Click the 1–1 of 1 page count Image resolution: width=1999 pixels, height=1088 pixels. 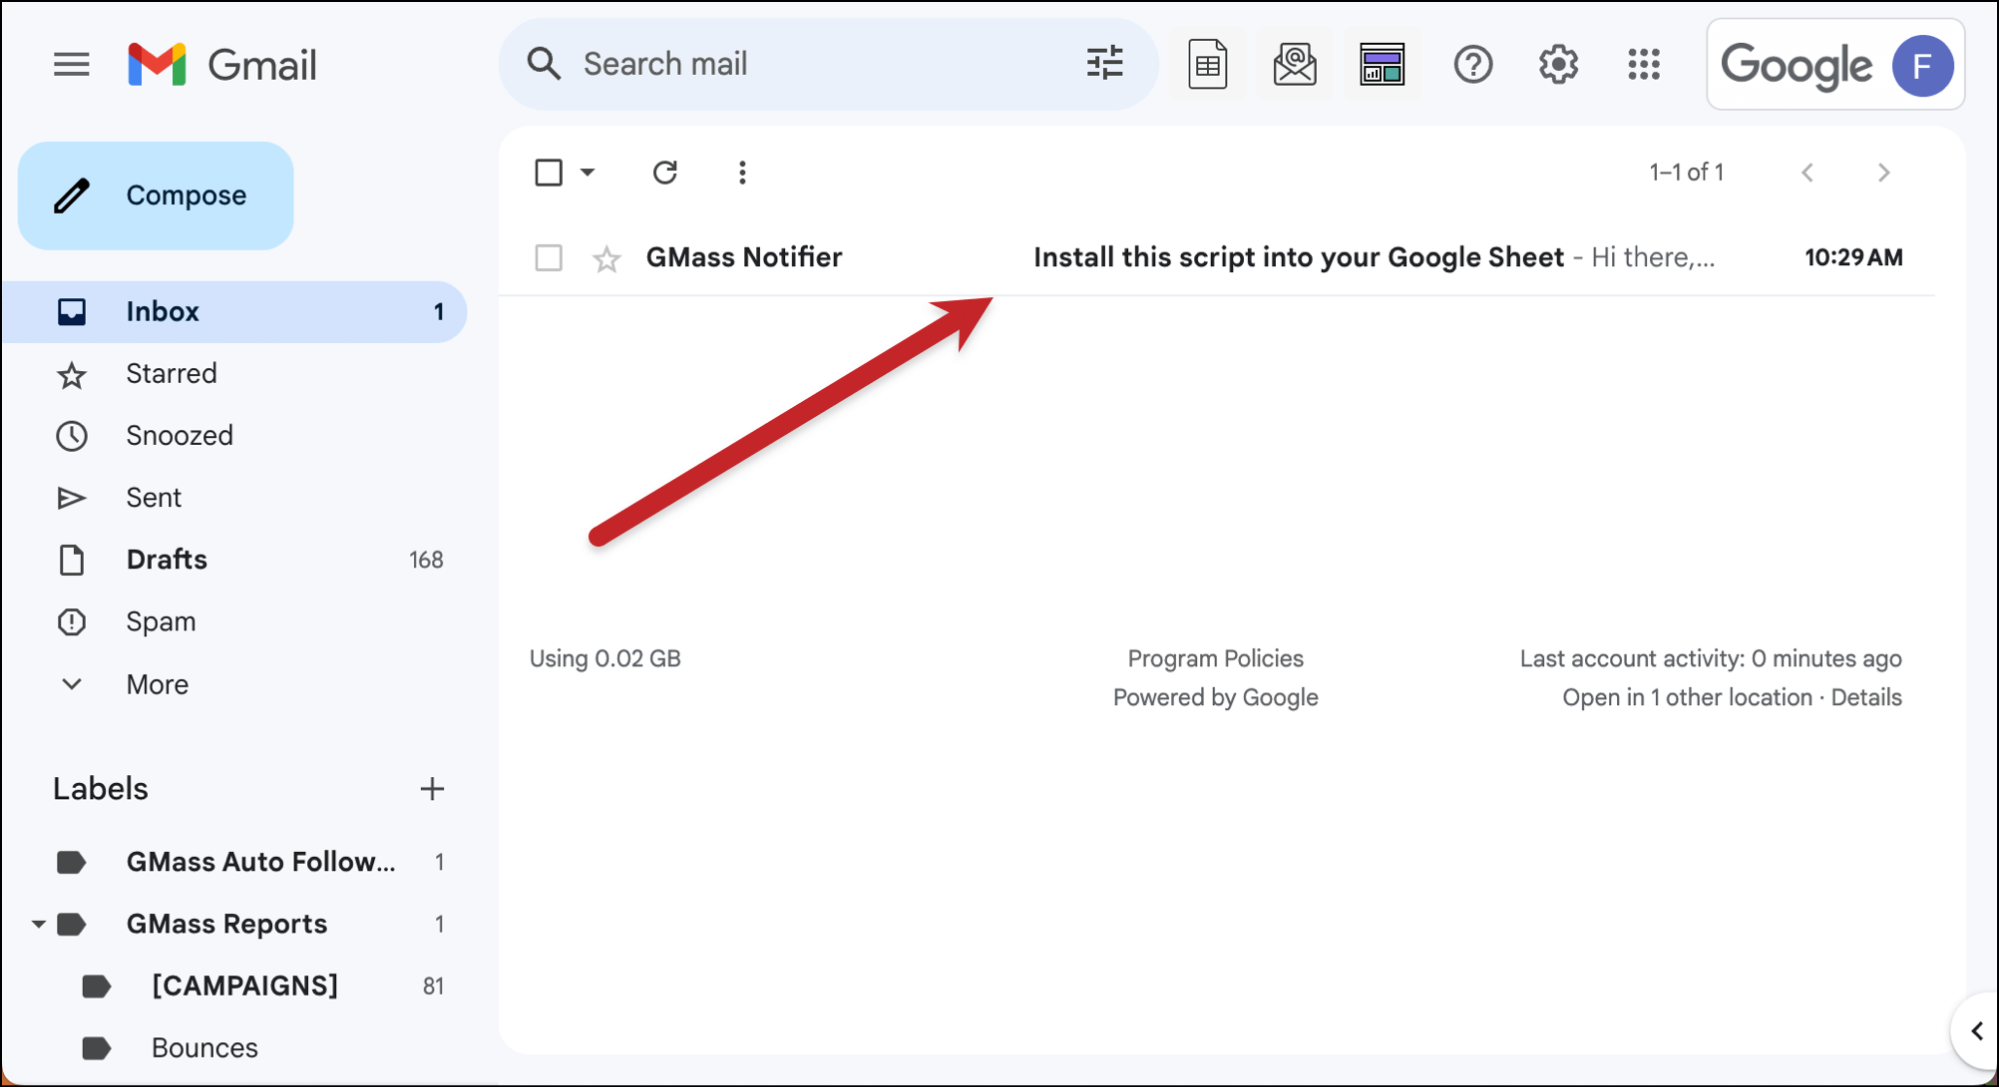[1686, 172]
